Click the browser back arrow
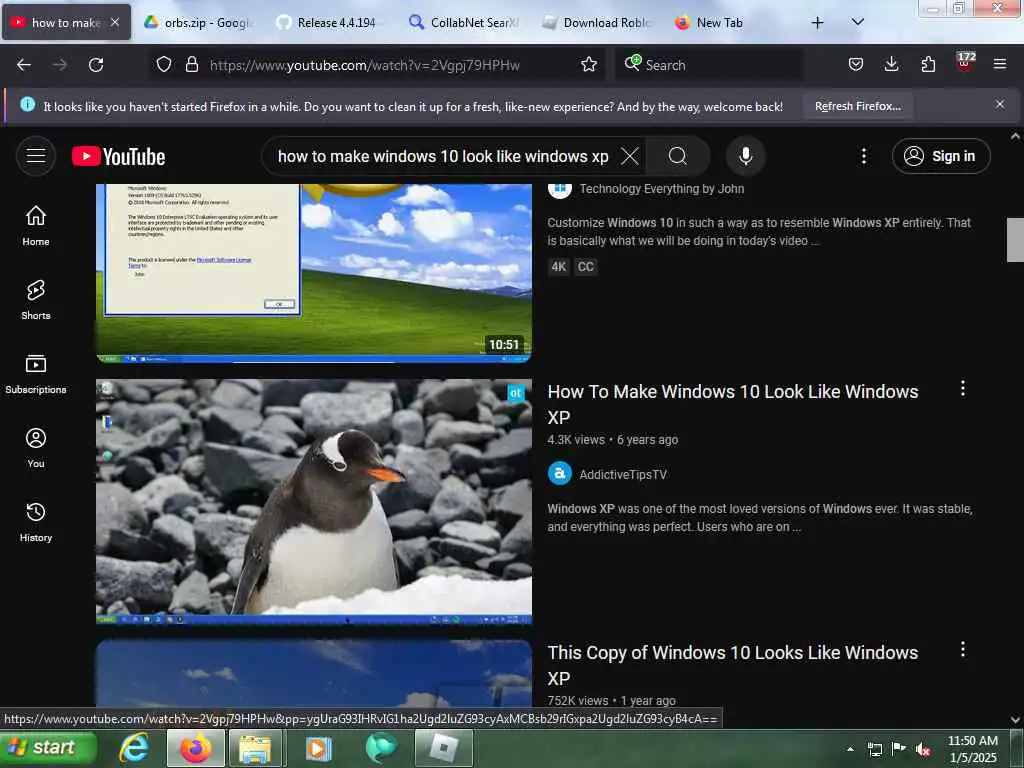Screen dimensions: 1024x768 tap(24, 65)
